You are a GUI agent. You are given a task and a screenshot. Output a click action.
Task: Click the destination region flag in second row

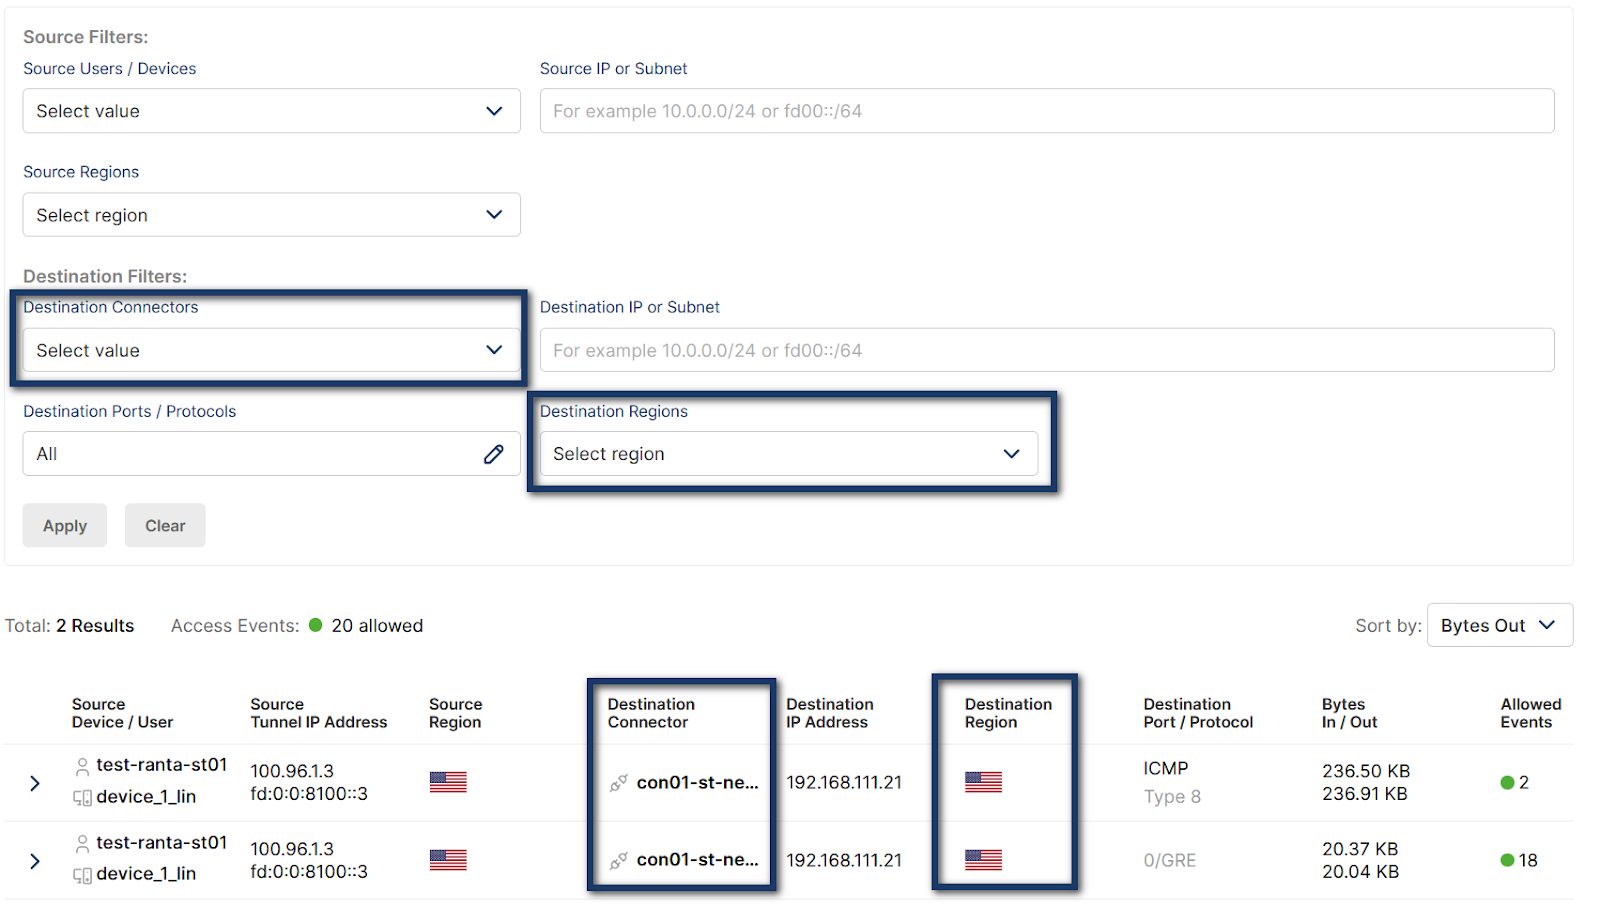point(983,860)
